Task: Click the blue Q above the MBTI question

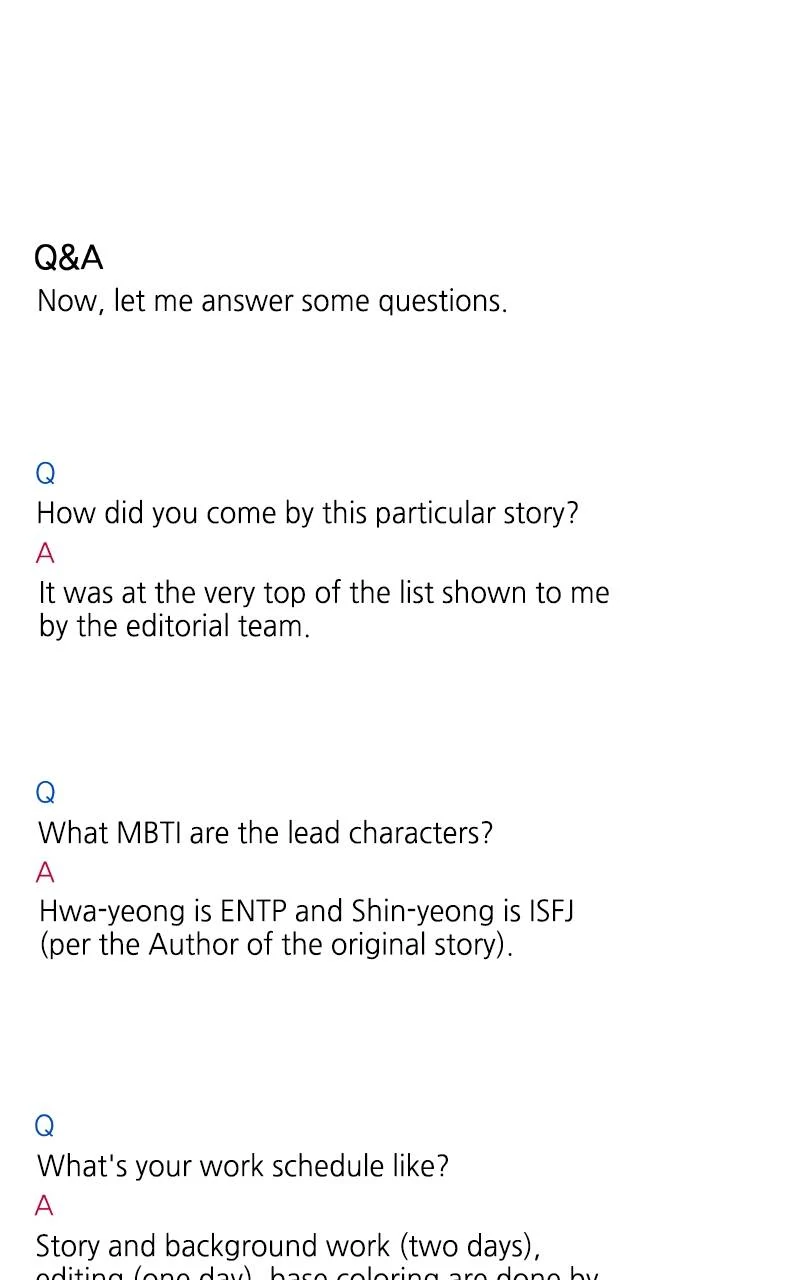Action: click(x=46, y=793)
